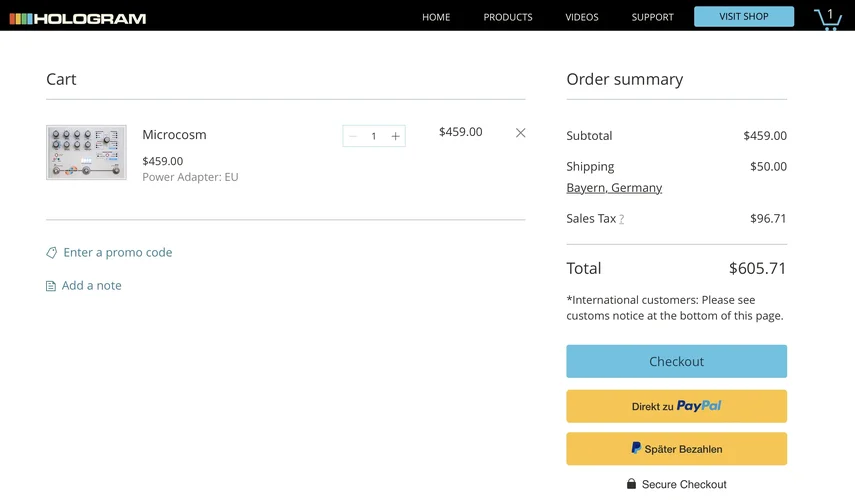855x500 pixels.
Task: Open the Microcosm product thumbnail
Action: click(86, 152)
